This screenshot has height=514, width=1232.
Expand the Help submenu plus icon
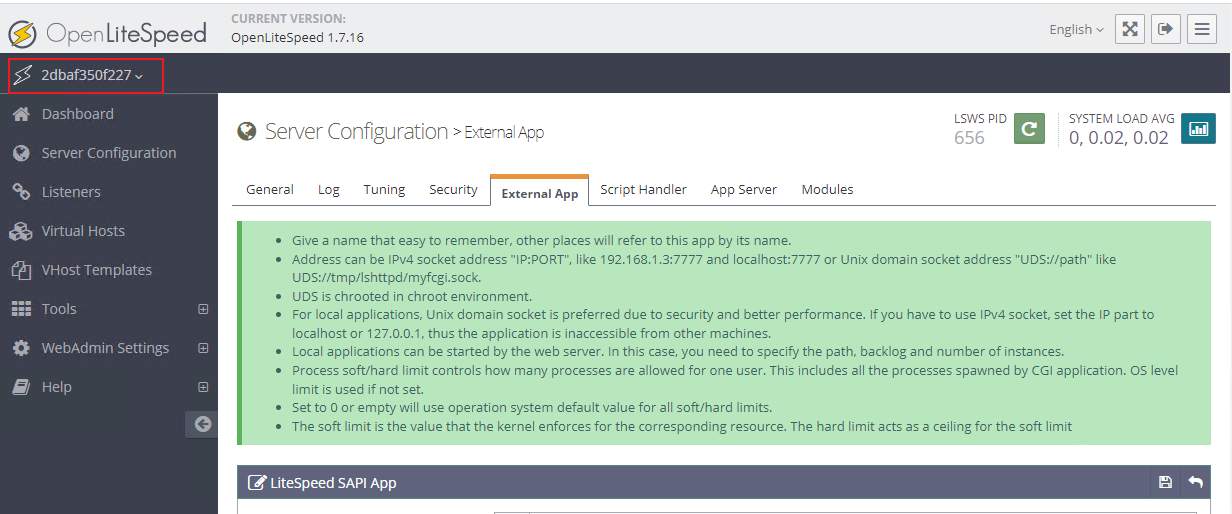(x=203, y=387)
